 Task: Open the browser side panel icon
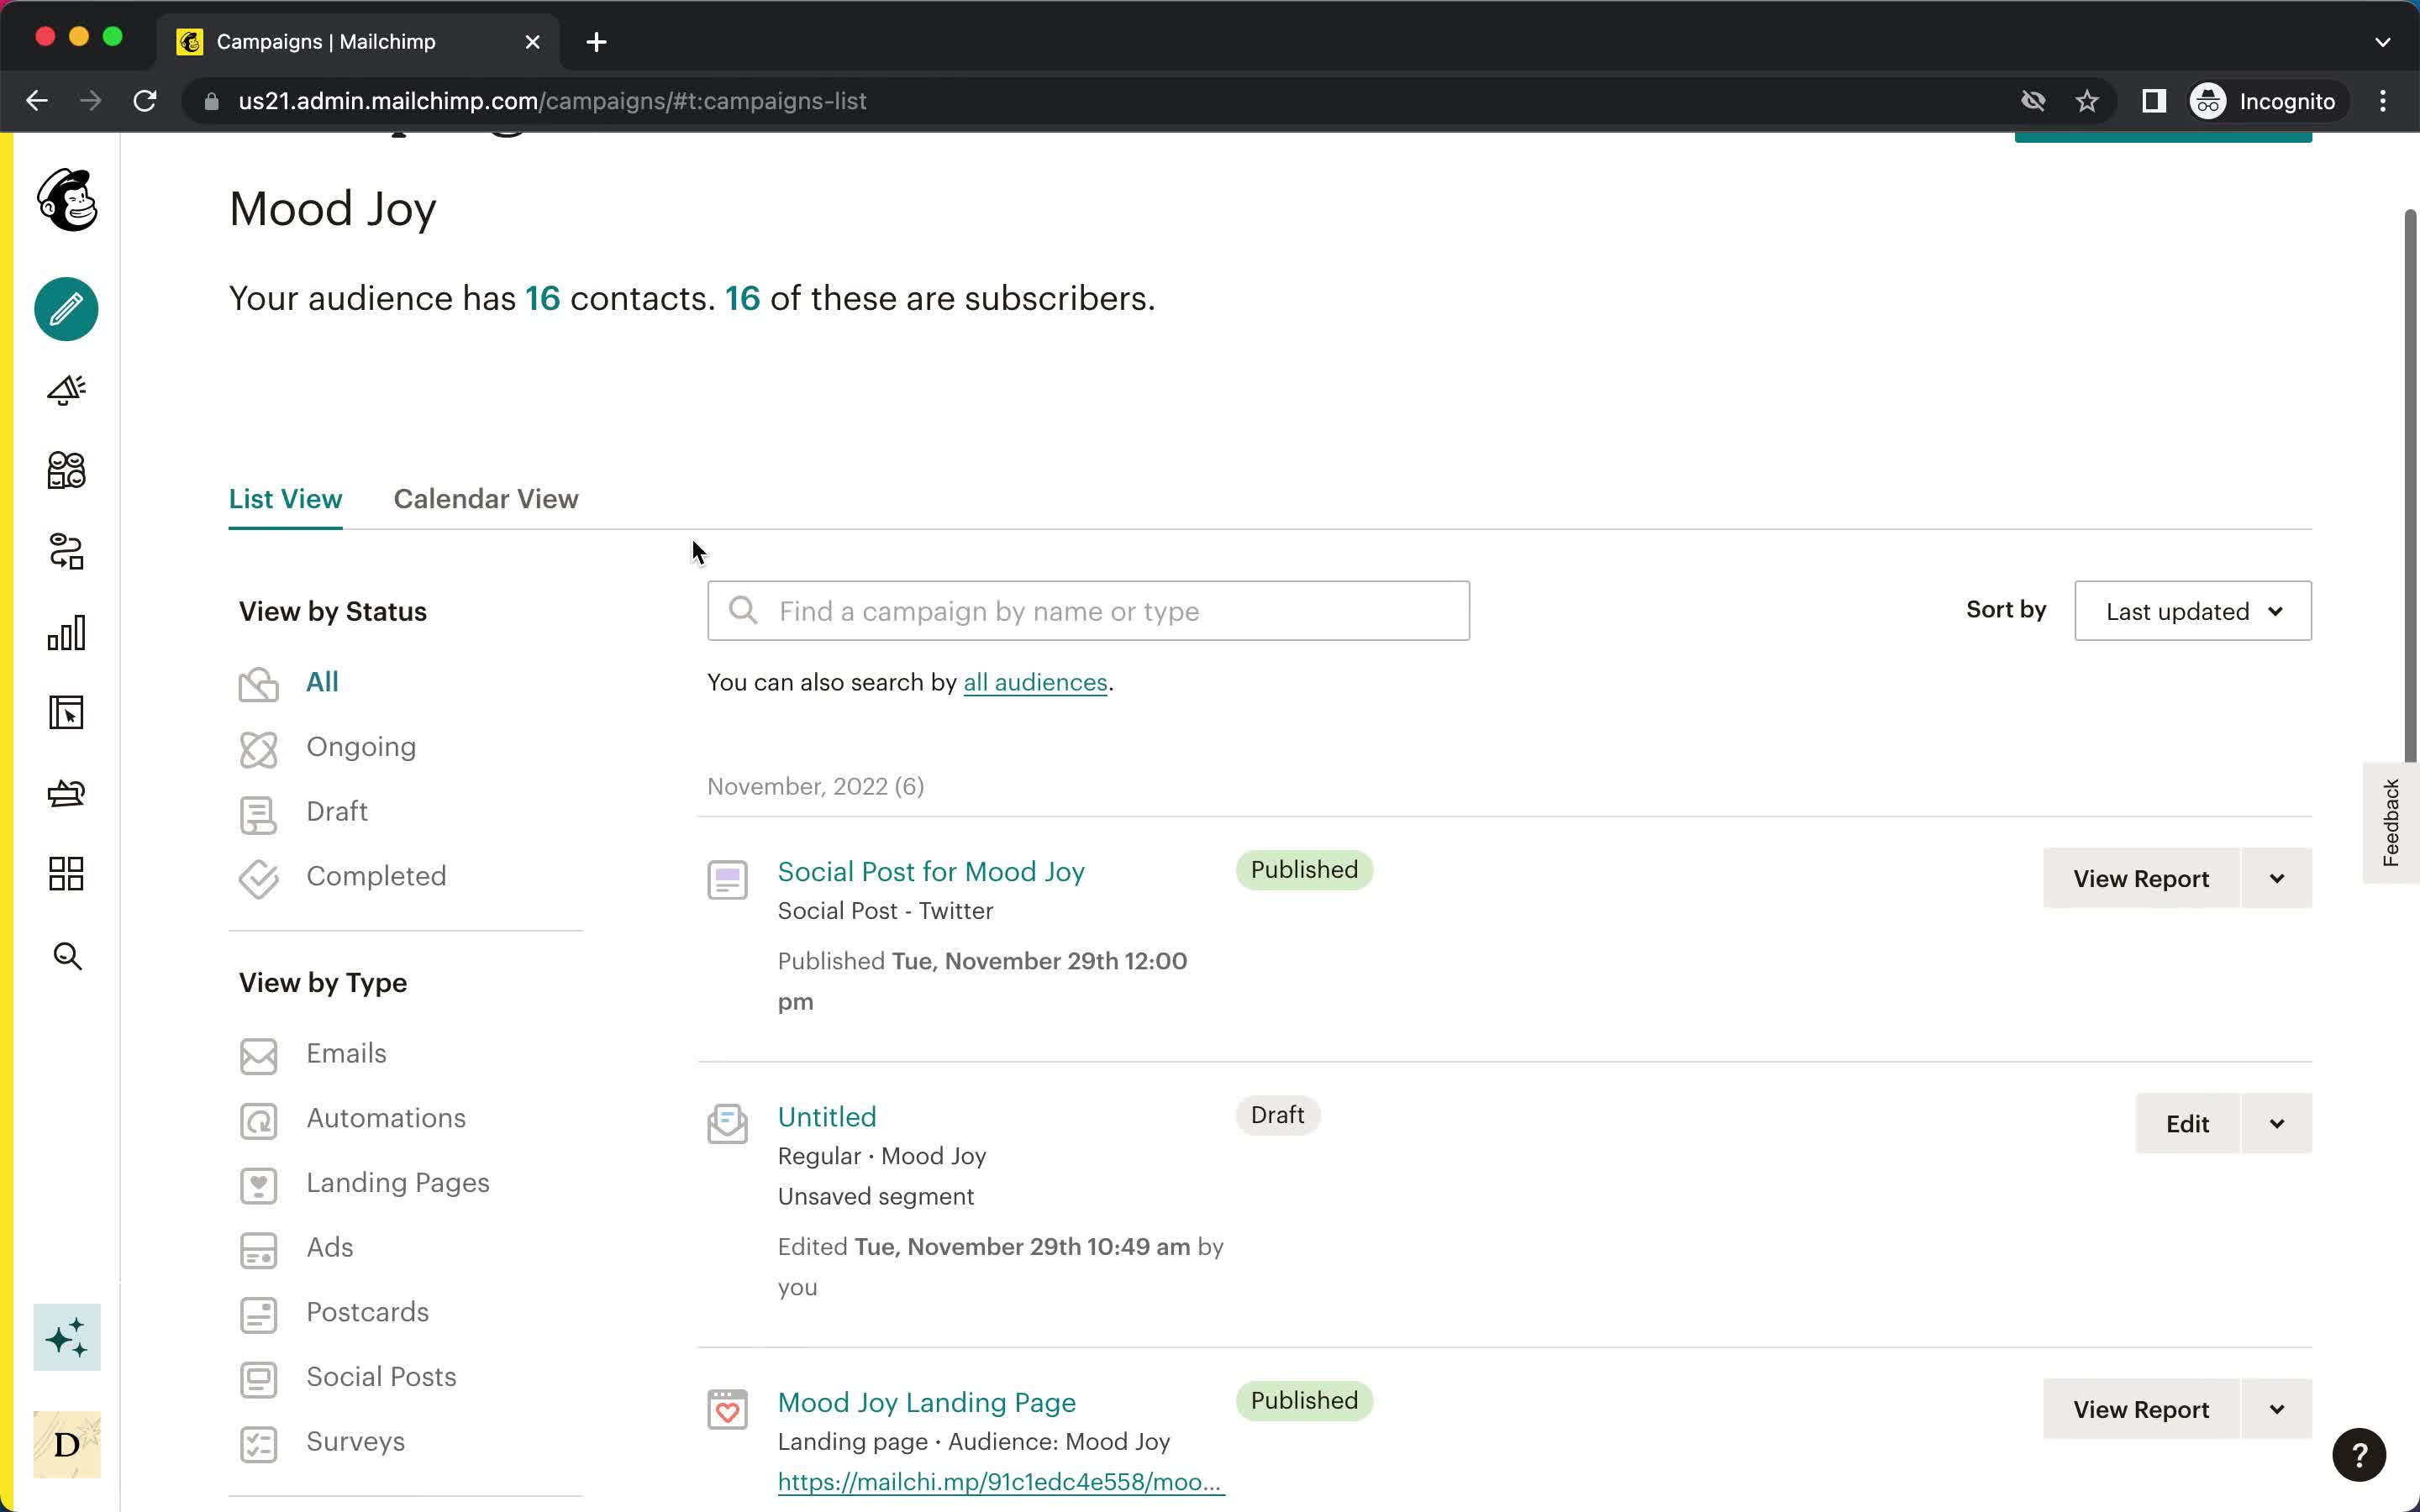click(2154, 101)
